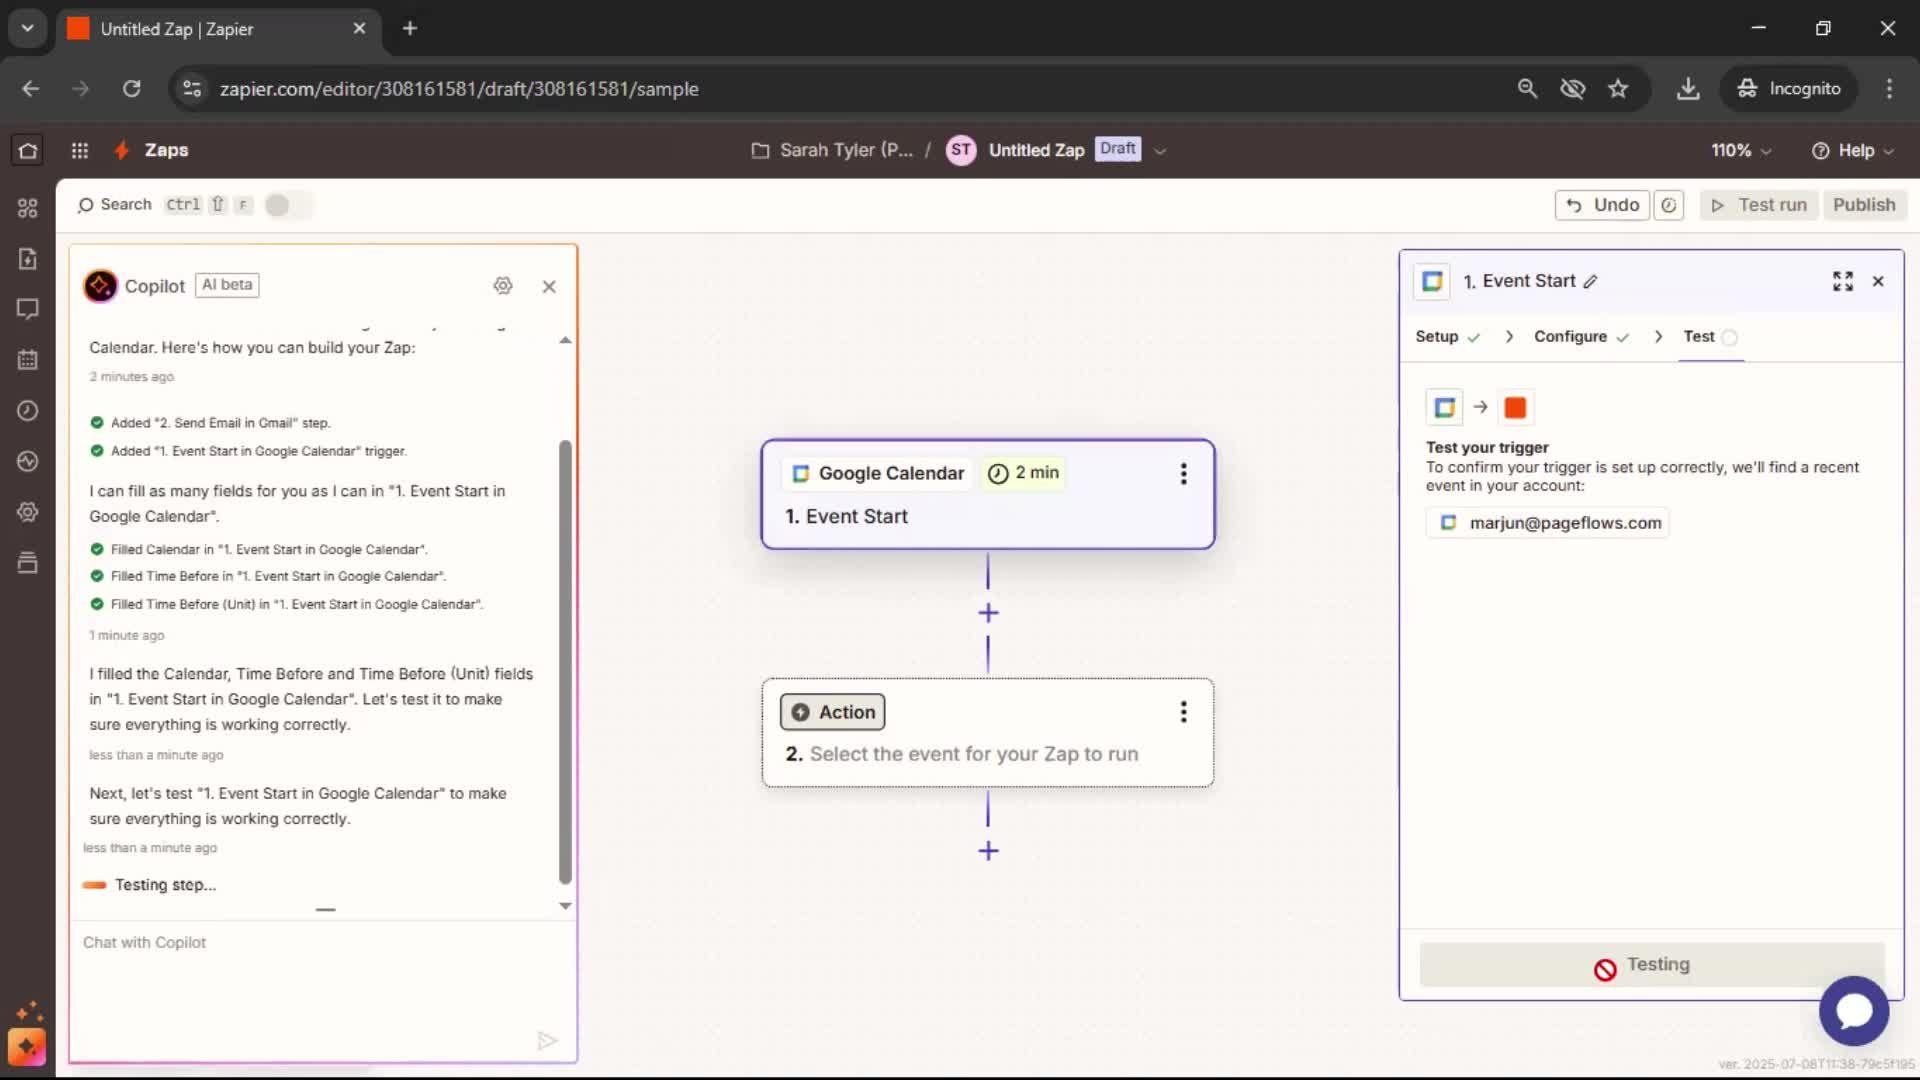This screenshot has height=1080, width=1920.
Task: Bookmark this page with the star
Action: (x=1618, y=89)
